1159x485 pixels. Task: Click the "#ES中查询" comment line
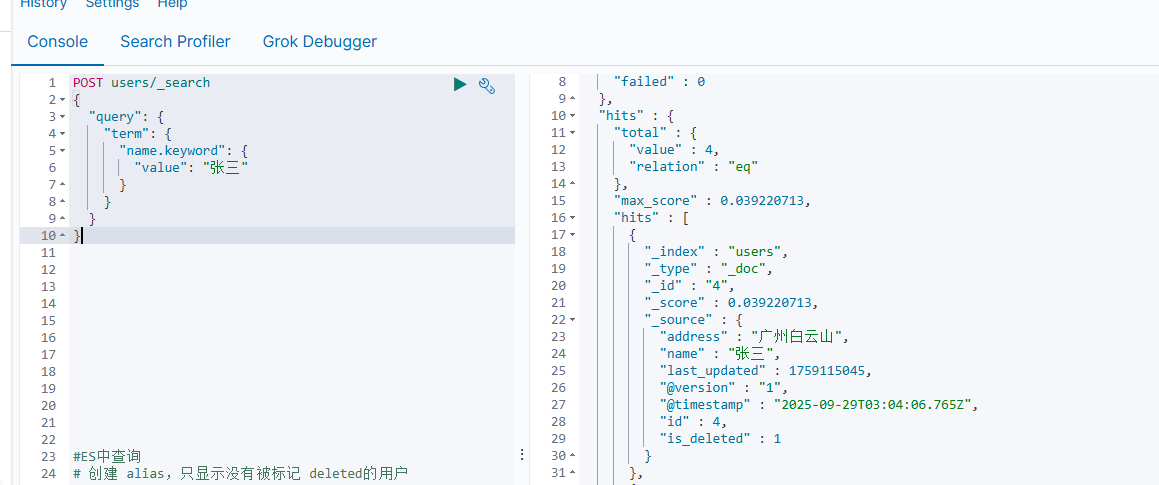(x=107, y=457)
